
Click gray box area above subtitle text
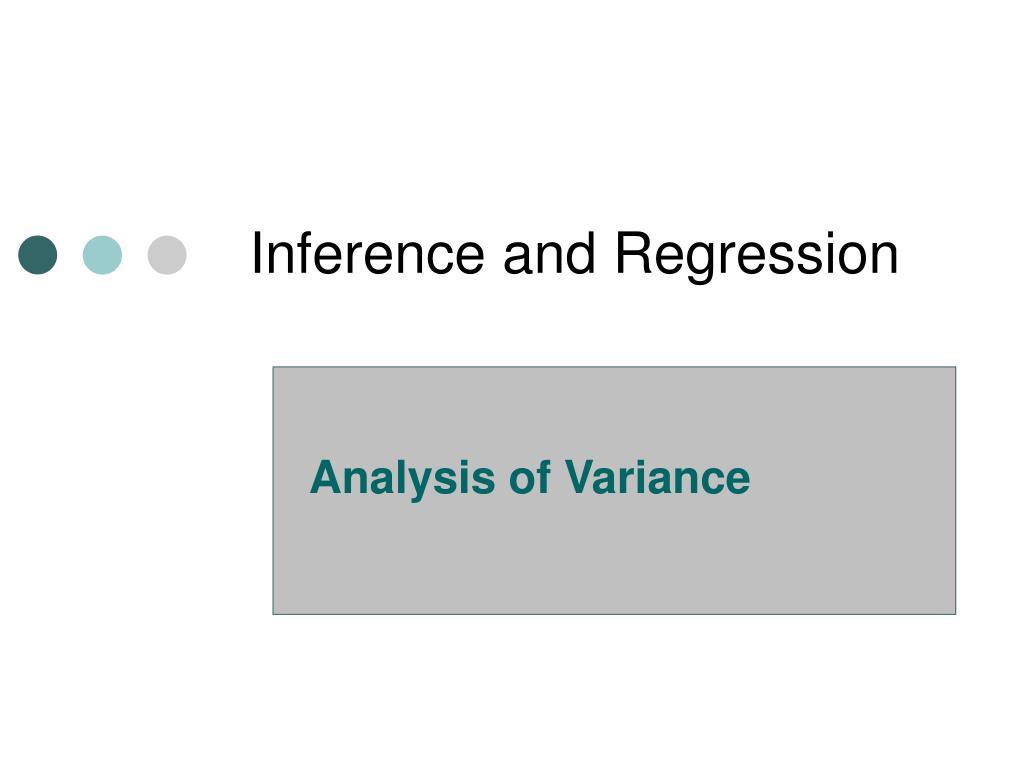pyautogui.click(x=614, y=411)
